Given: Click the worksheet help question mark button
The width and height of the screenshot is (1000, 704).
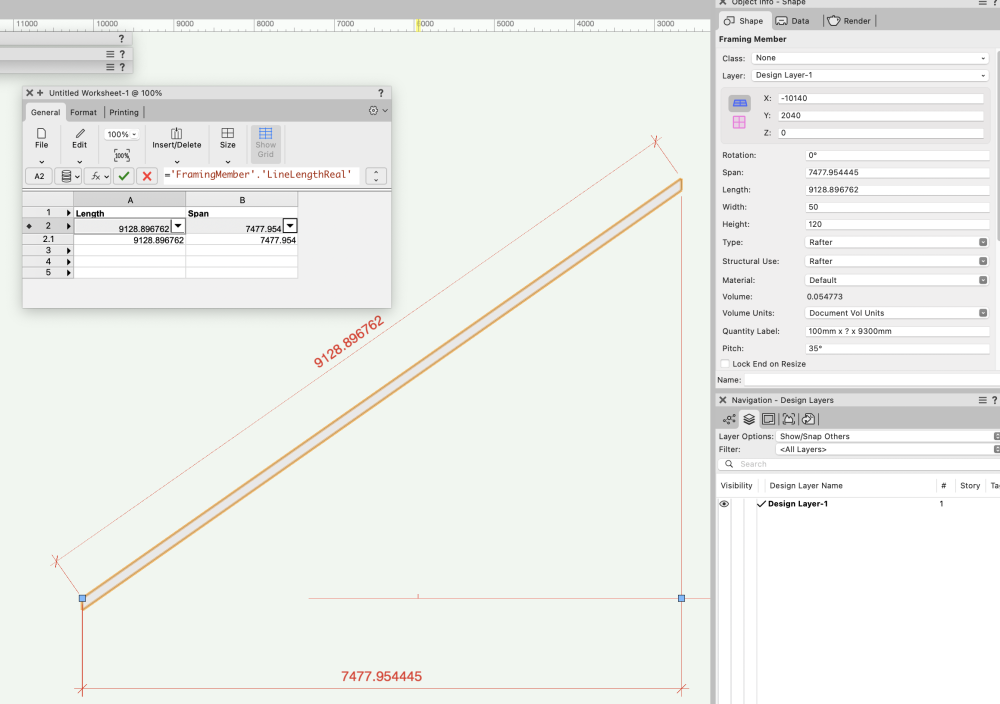Looking at the screenshot, I should [x=380, y=92].
